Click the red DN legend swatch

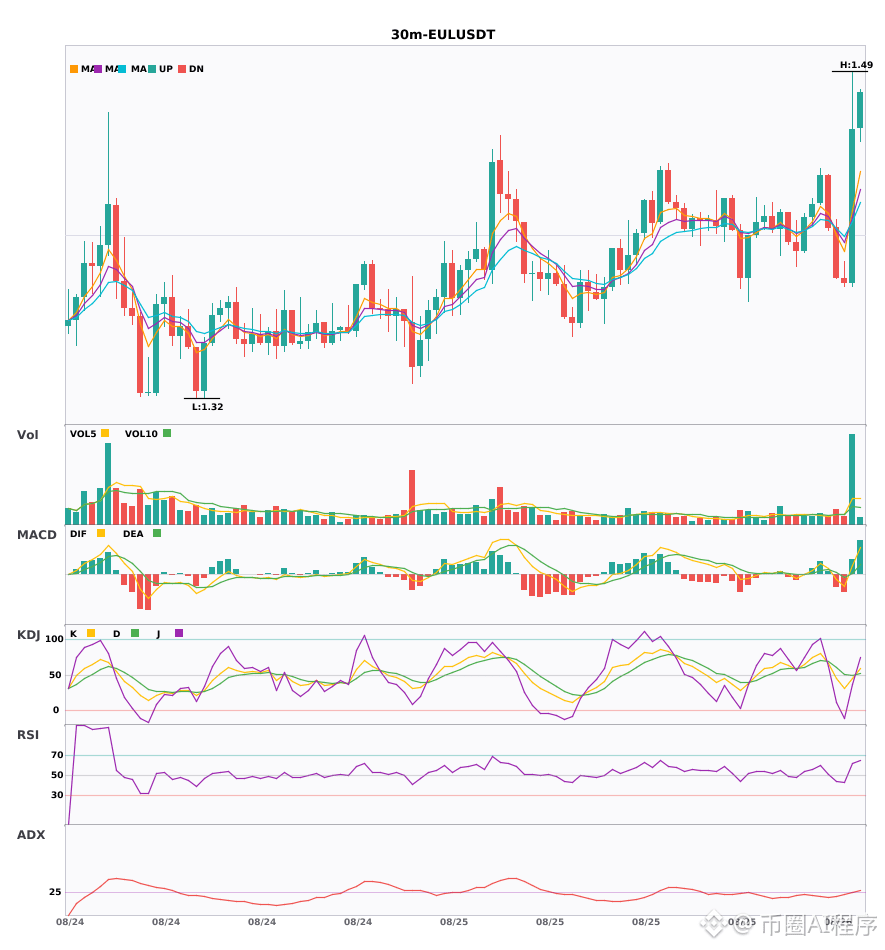182,69
